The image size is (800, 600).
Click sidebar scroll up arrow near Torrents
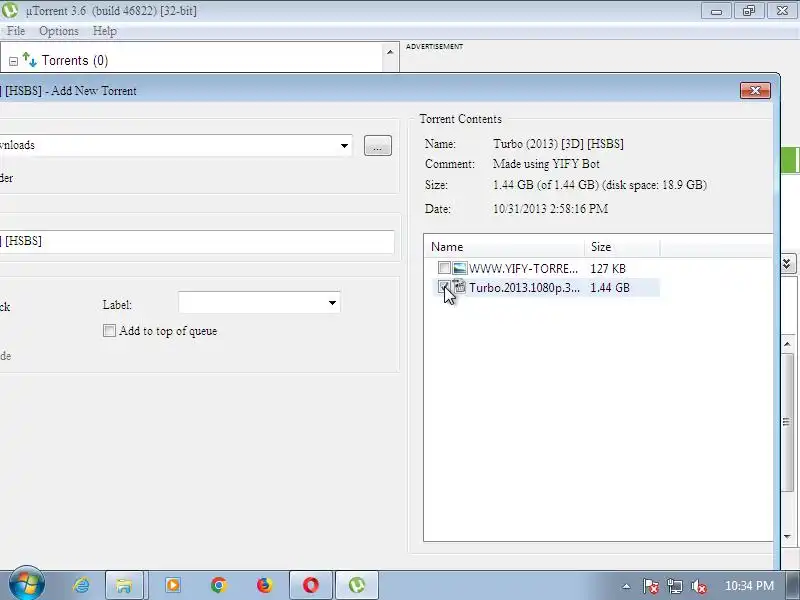(390, 52)
